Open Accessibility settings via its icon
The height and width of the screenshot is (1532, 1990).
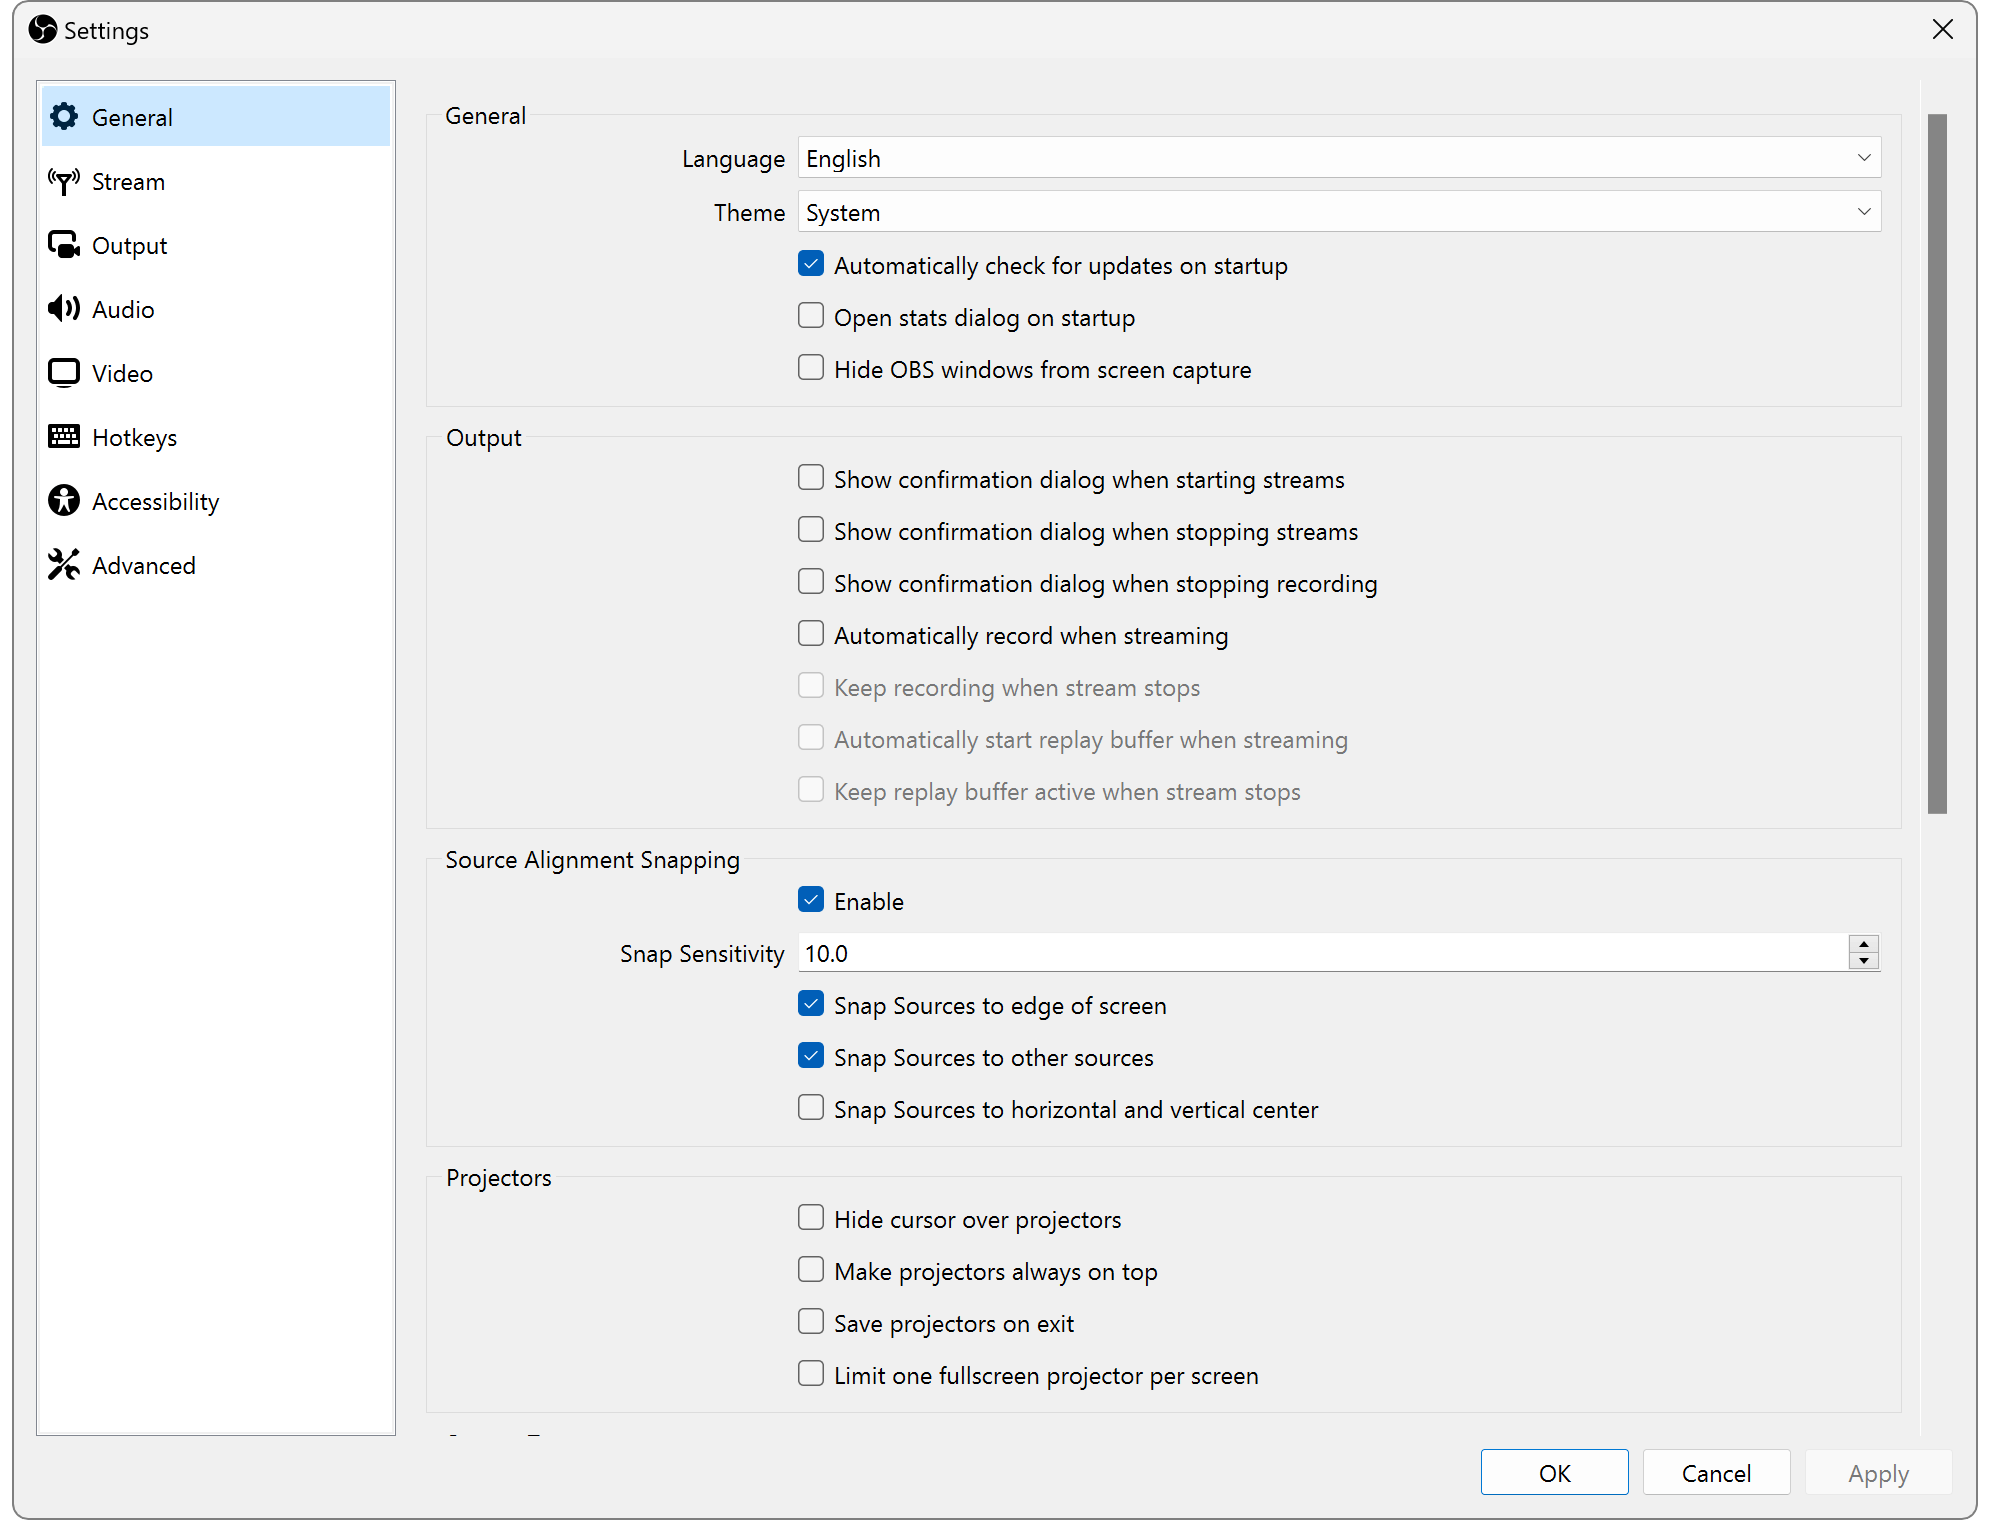point(64,500)
